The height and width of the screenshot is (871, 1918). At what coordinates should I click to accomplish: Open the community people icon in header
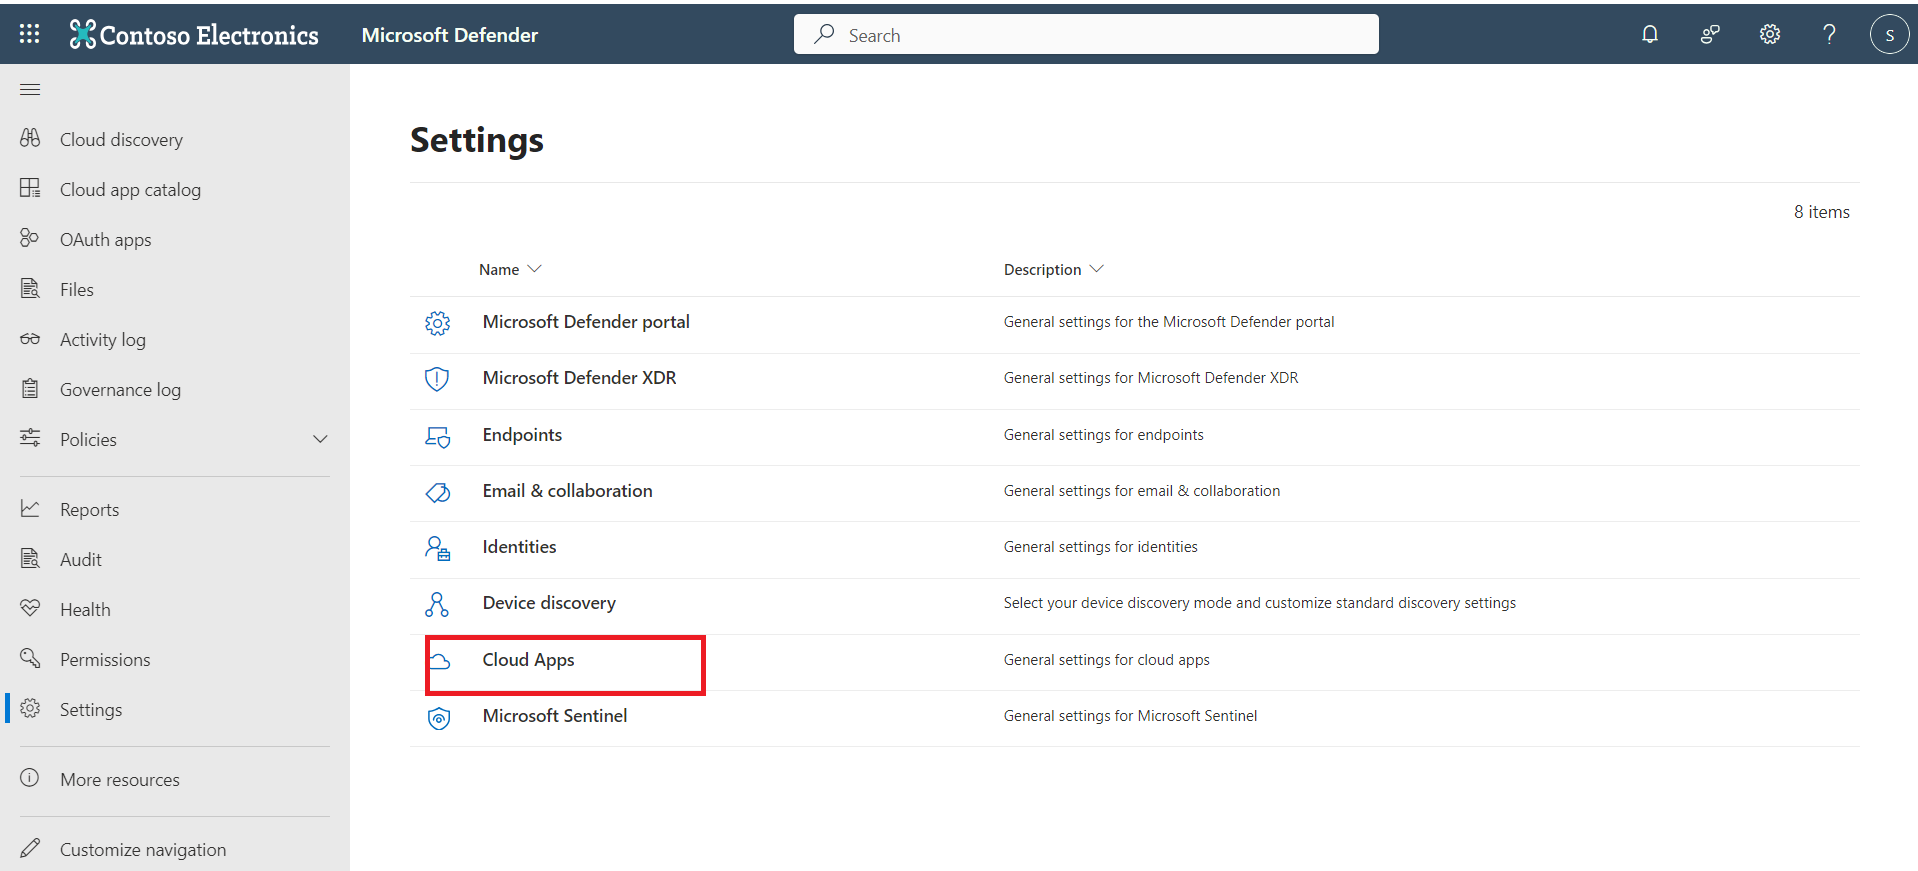(x=1710, y=35)
